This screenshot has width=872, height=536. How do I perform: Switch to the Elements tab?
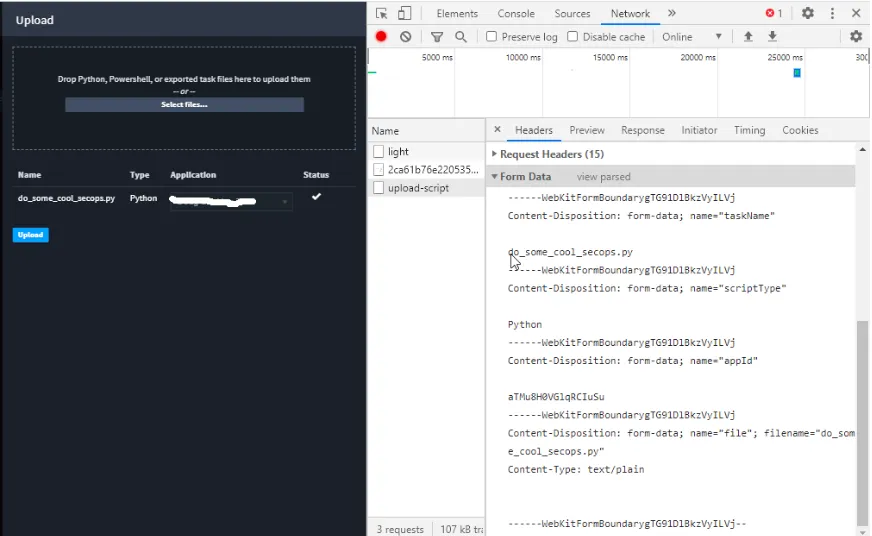pos(457,13)
